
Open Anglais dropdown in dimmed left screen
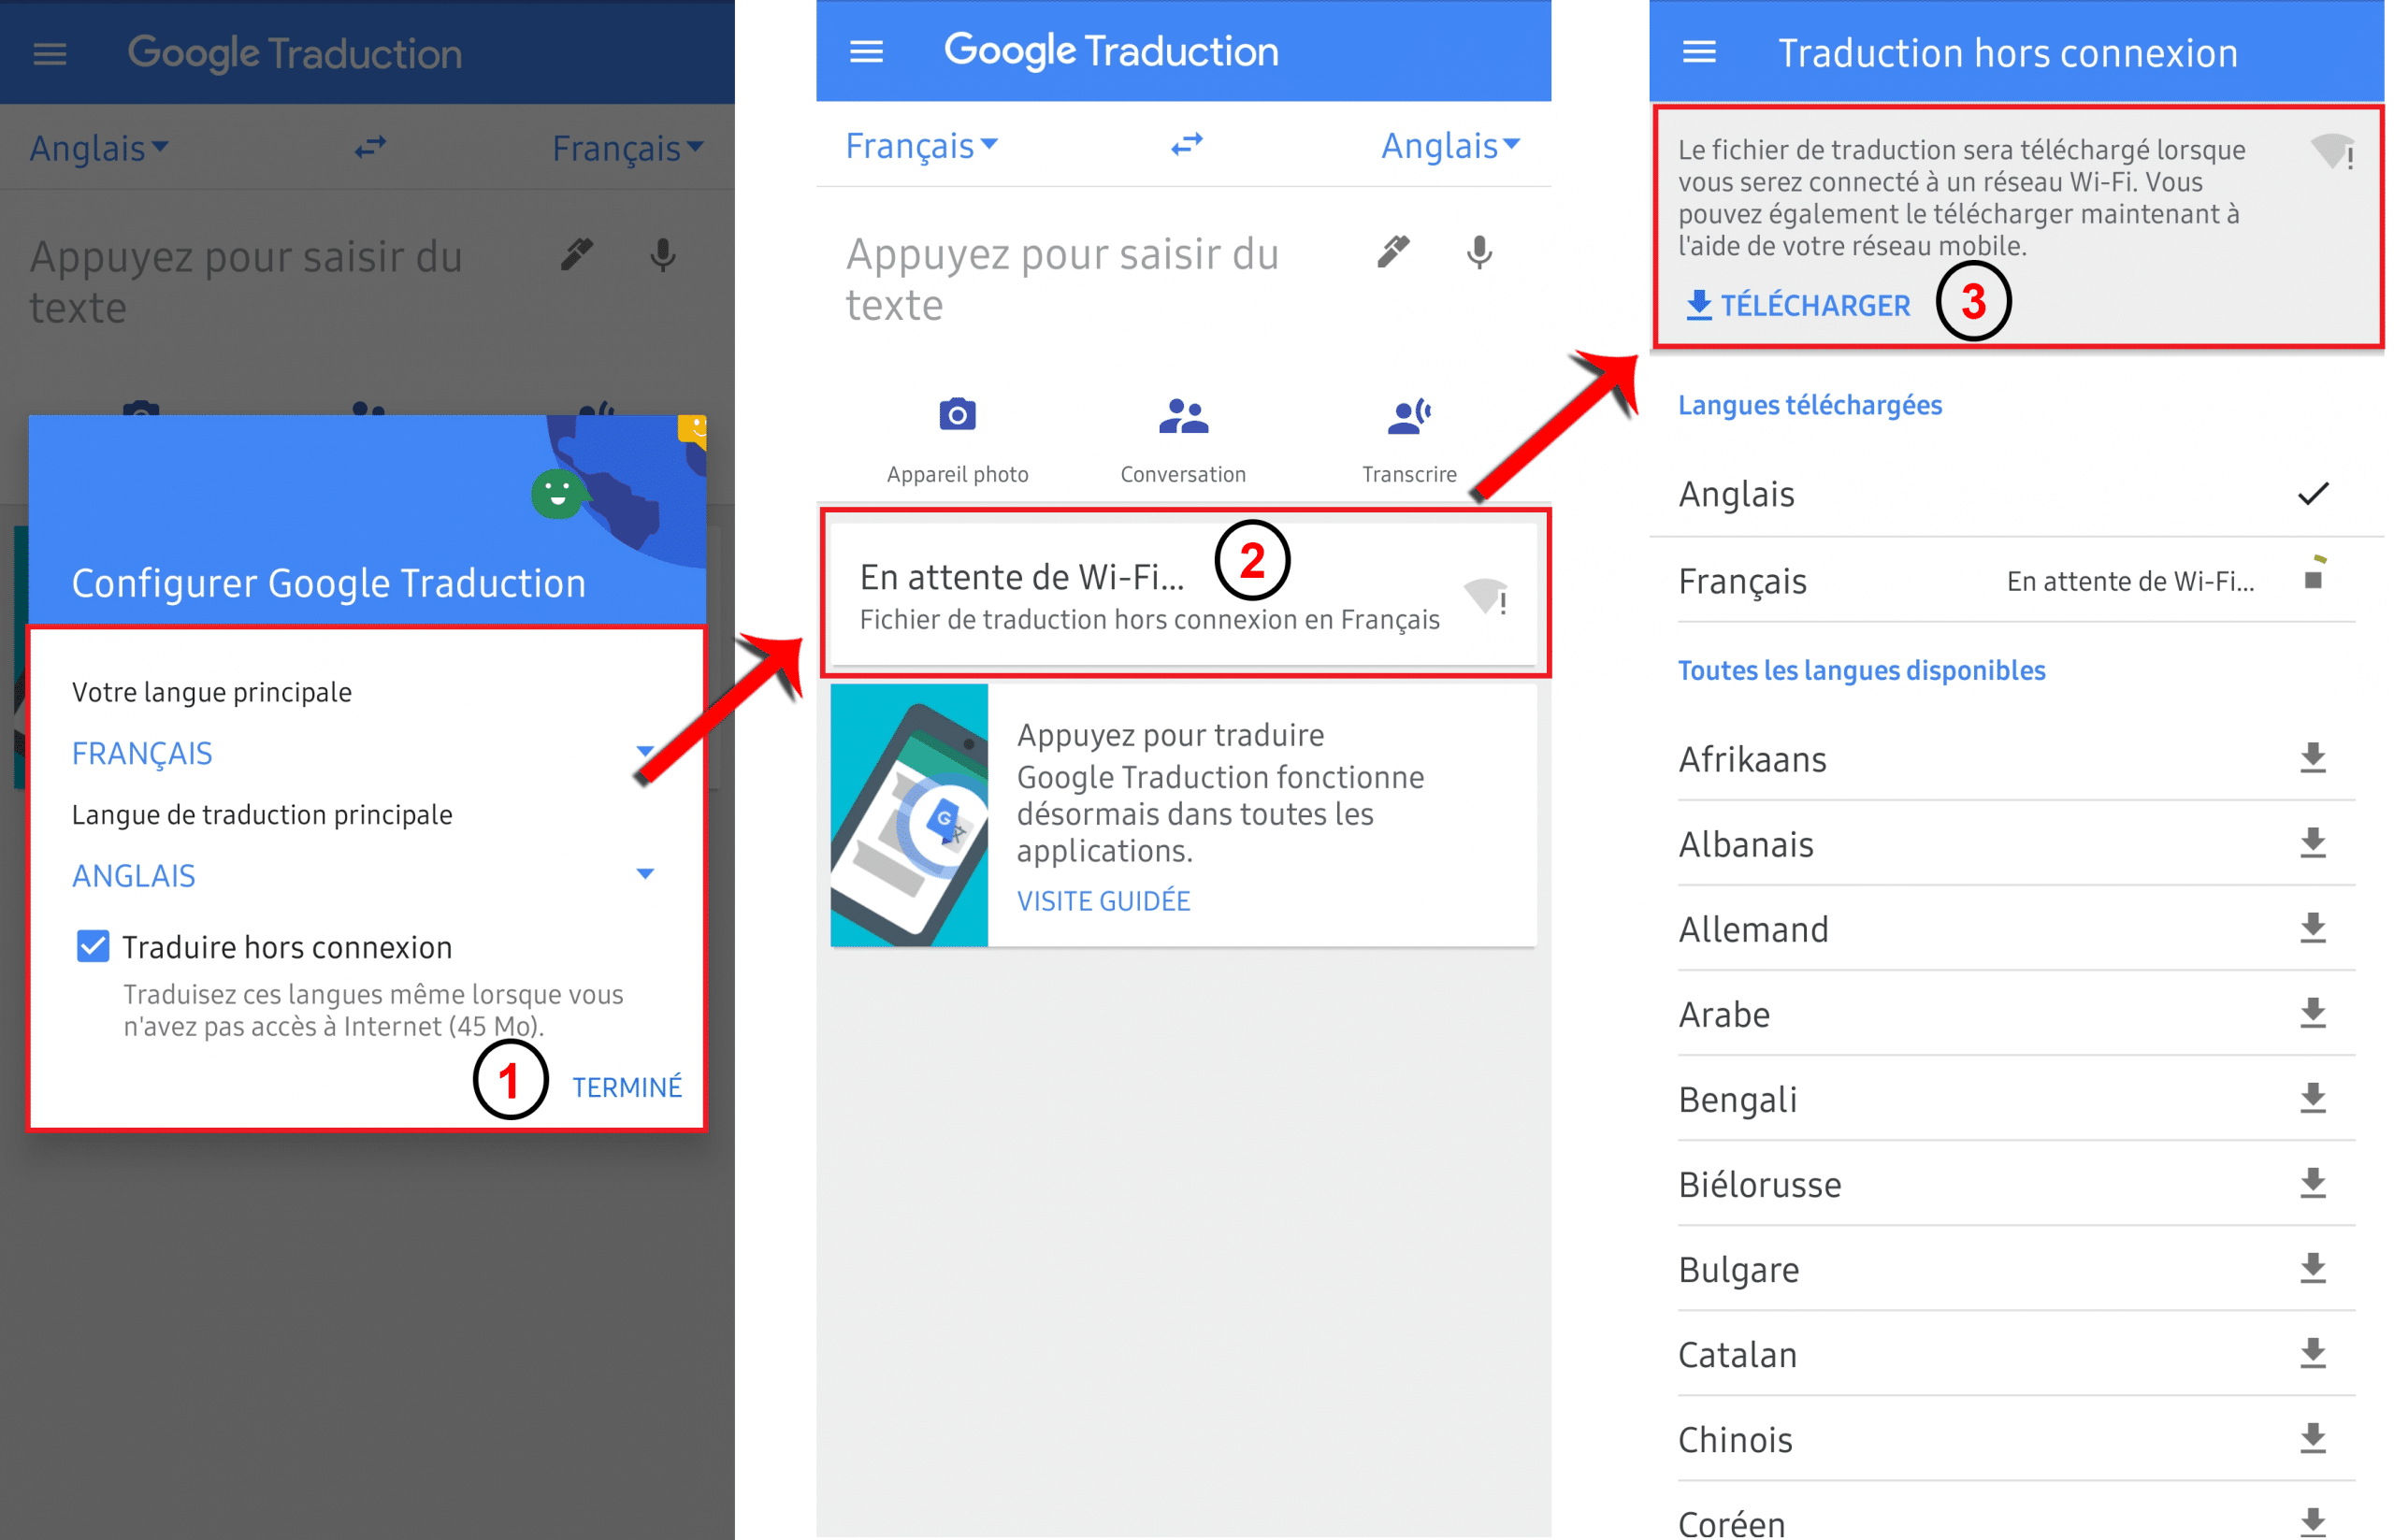point(98,148)
